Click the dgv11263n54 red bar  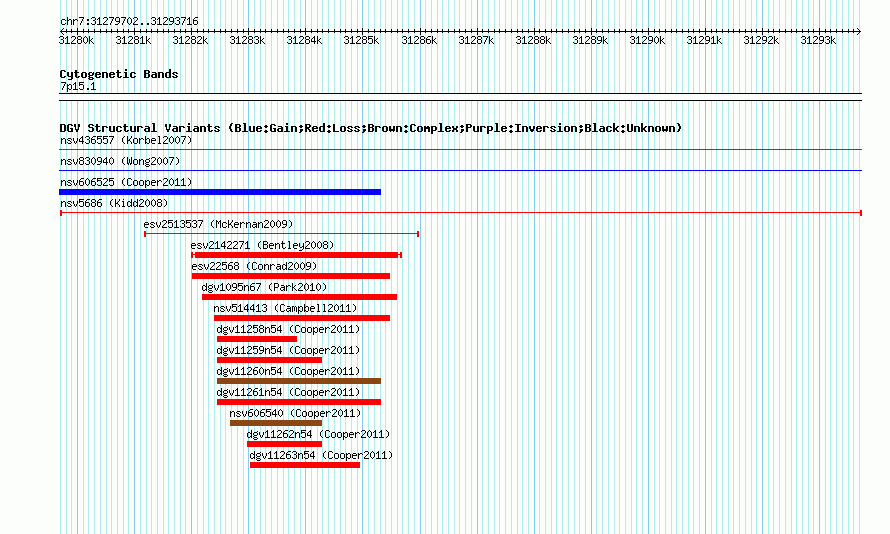coord(305,465)
